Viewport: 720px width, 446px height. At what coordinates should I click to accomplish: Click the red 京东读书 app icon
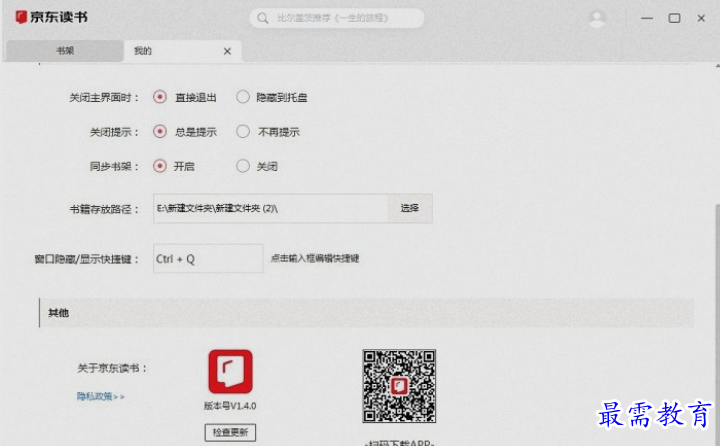tap(231, 372)
